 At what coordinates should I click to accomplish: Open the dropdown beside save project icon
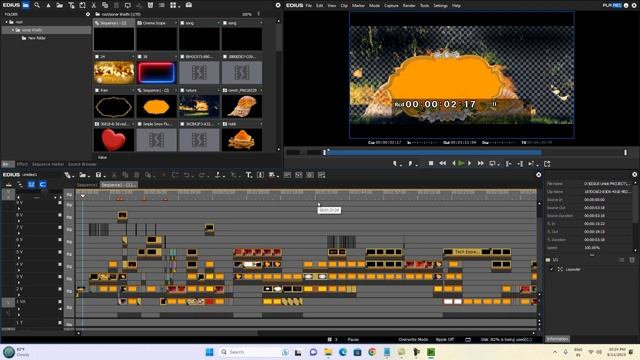[x=104, y=176]
